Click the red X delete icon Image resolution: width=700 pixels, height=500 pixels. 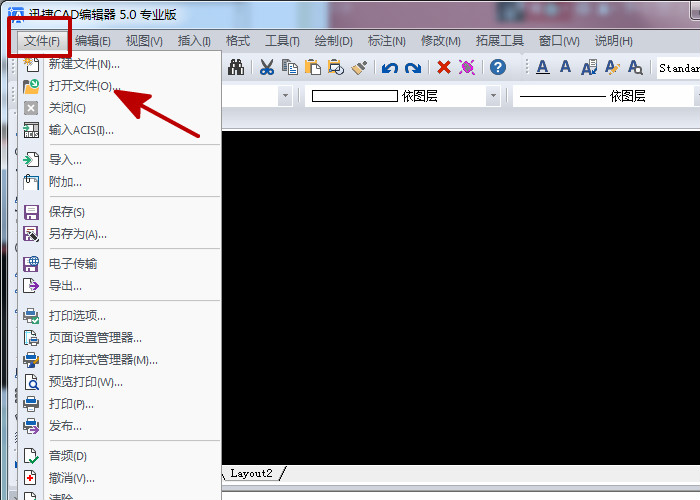pos(444,68)
